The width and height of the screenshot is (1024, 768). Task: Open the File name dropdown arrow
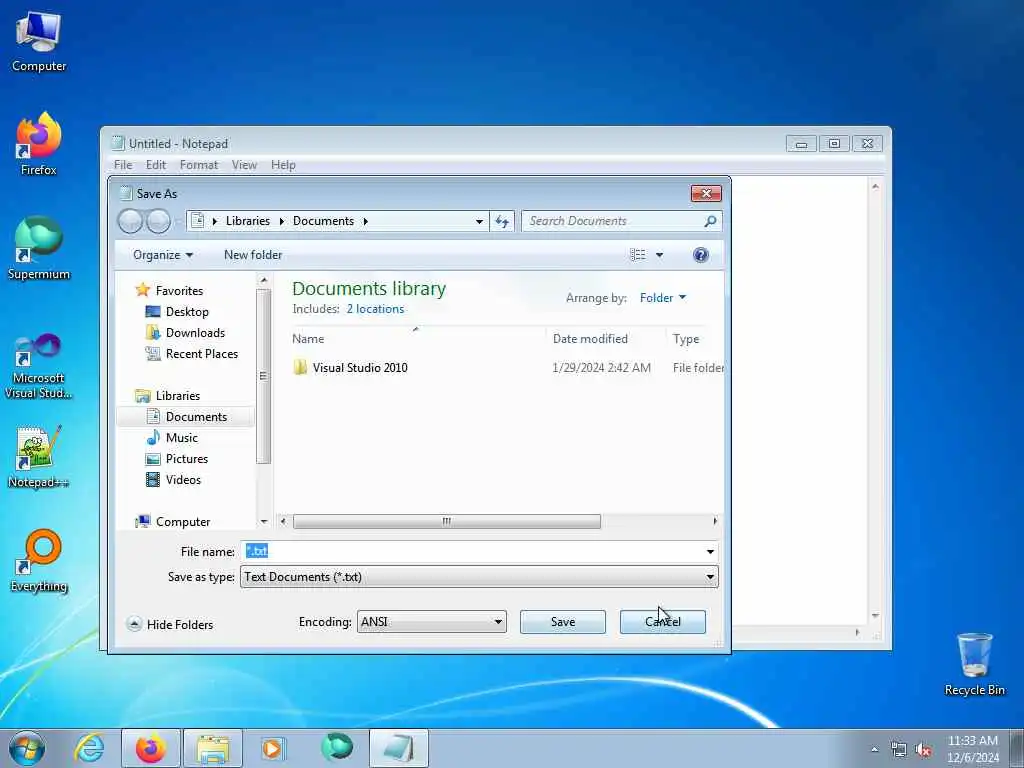point(710,552)
